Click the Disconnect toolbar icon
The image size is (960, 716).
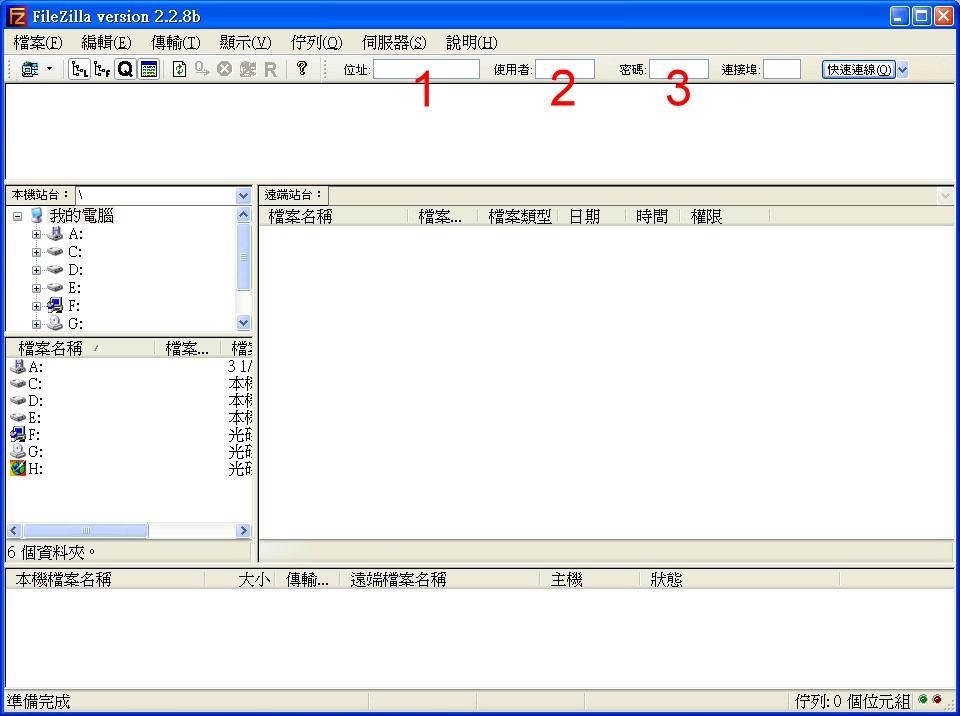click(x=247, y=69)
